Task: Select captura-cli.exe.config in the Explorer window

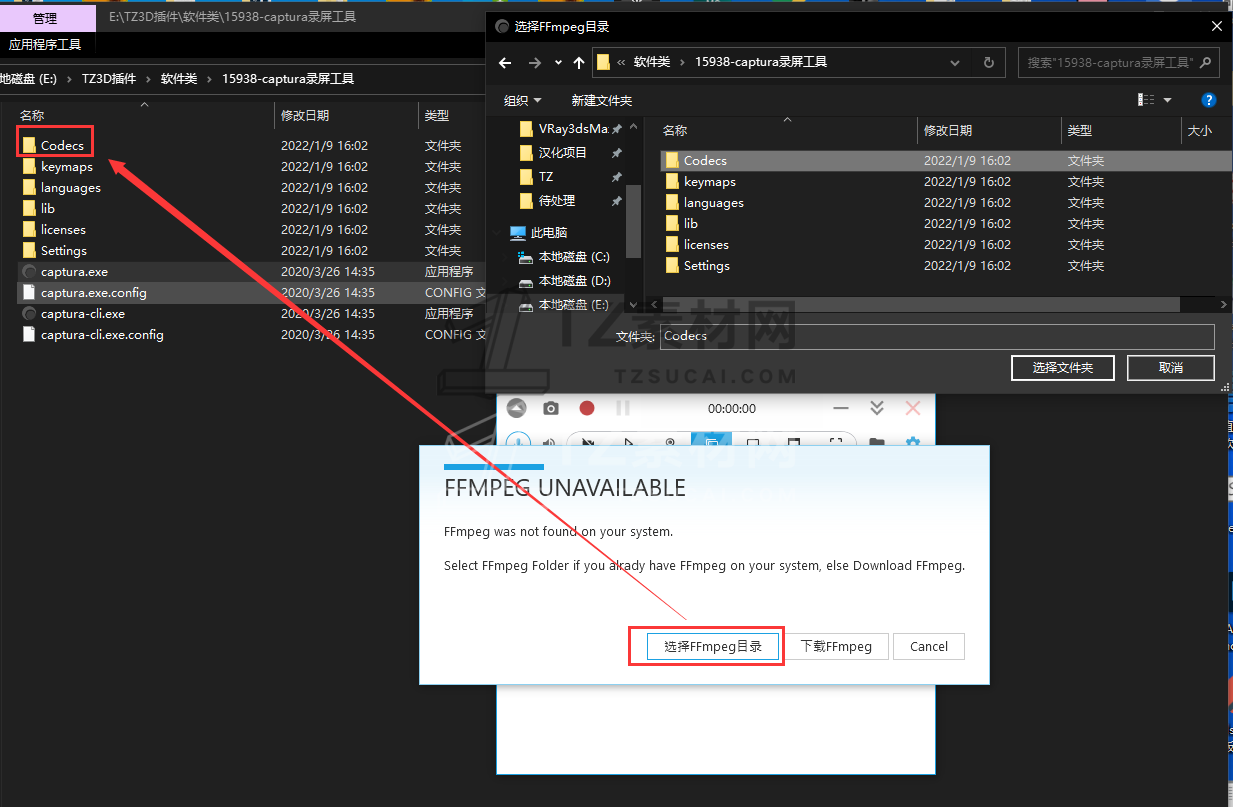Action: click(x=250, y=335)
